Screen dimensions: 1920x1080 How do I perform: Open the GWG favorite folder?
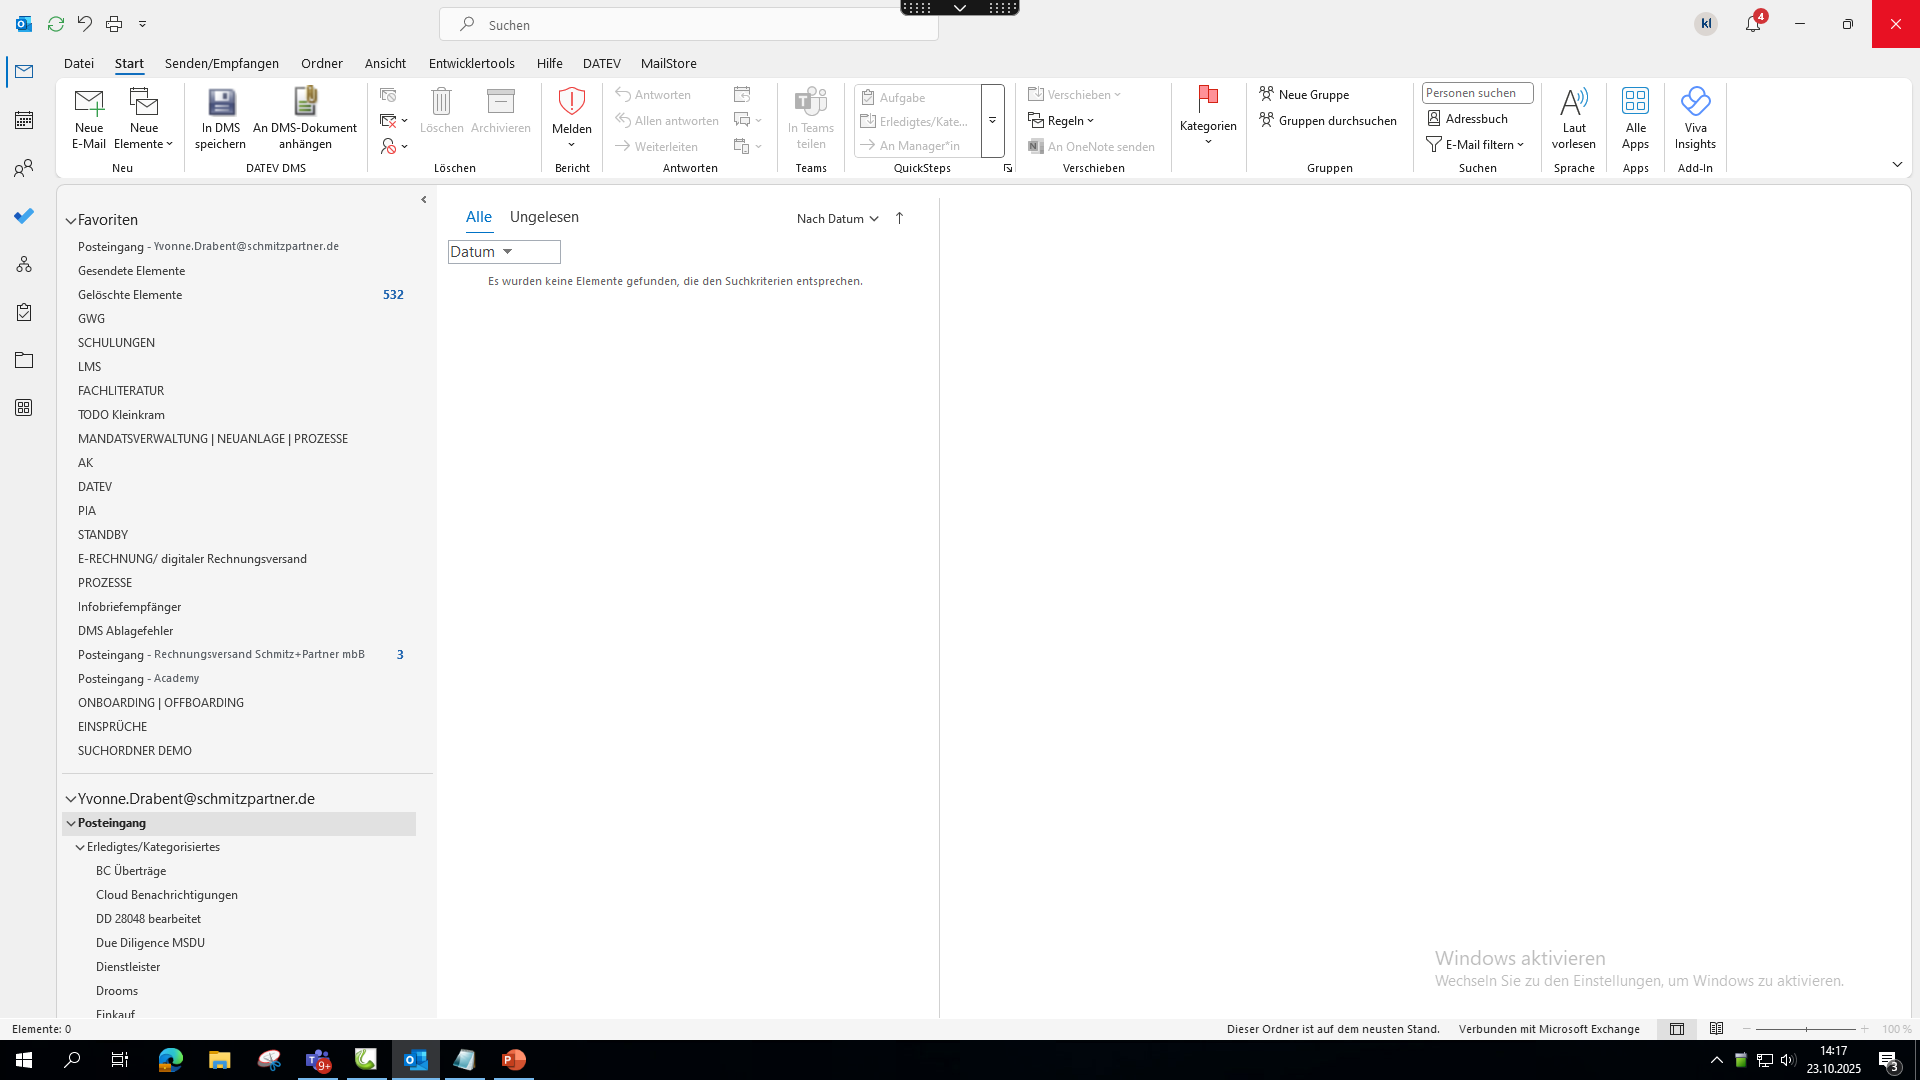(238, 319)
